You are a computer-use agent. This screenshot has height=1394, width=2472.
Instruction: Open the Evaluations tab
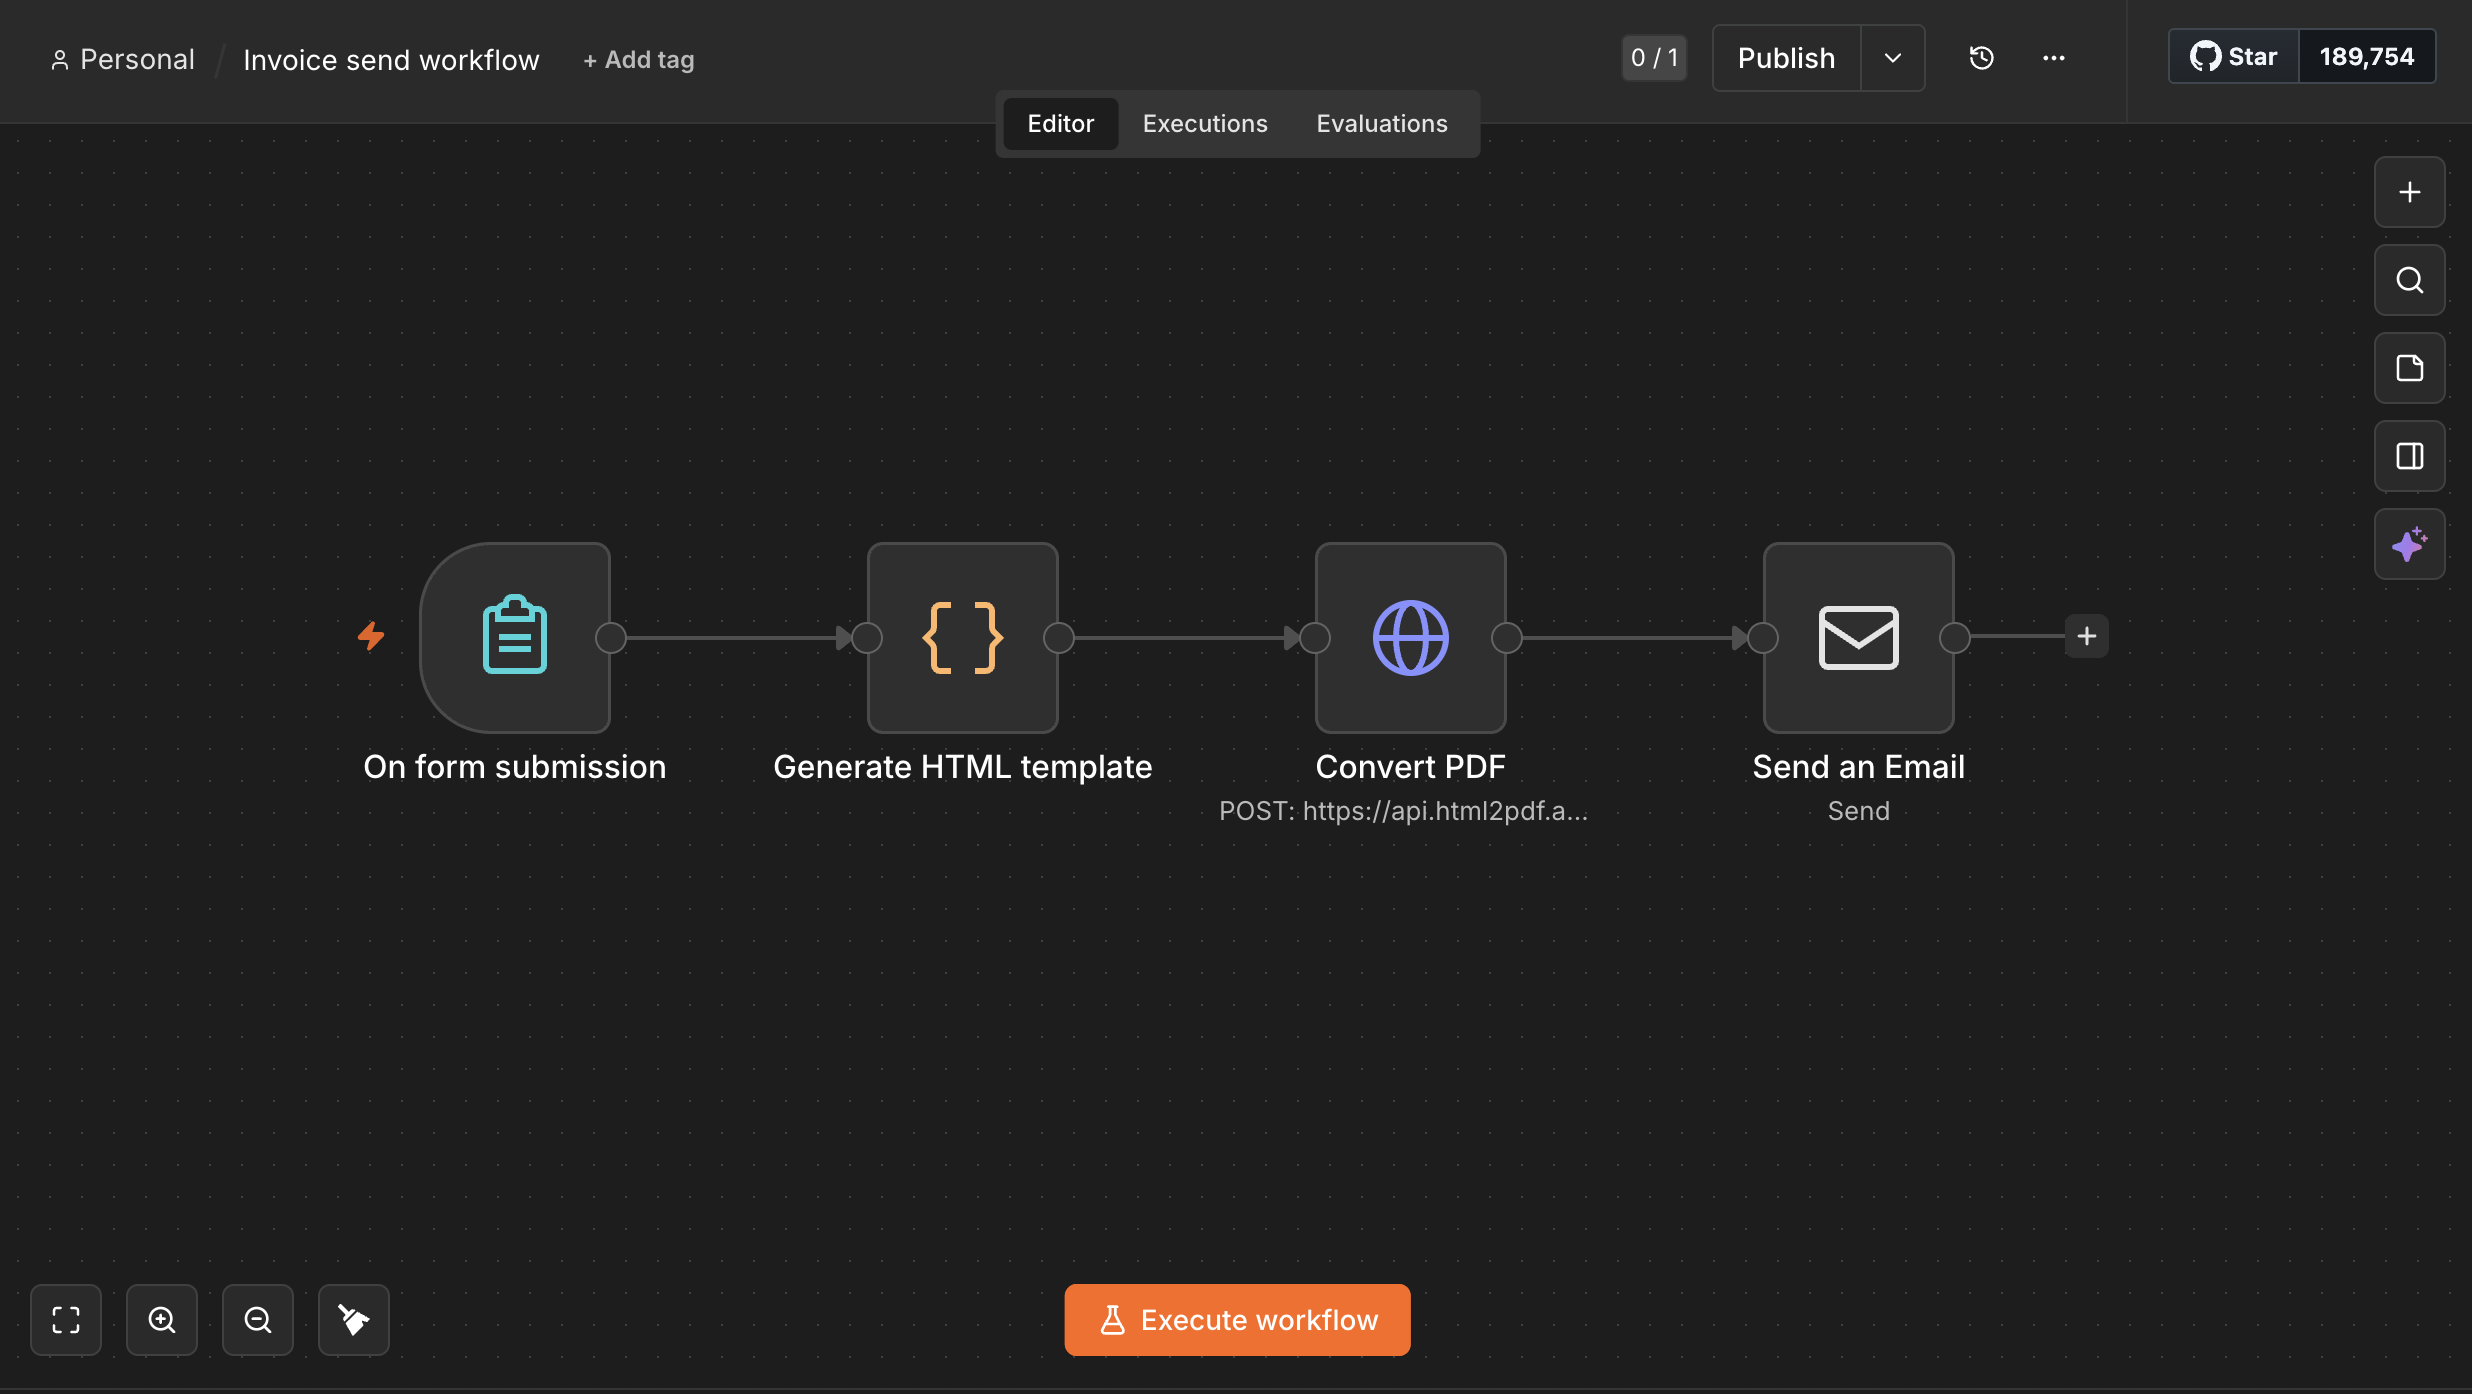1382,124
